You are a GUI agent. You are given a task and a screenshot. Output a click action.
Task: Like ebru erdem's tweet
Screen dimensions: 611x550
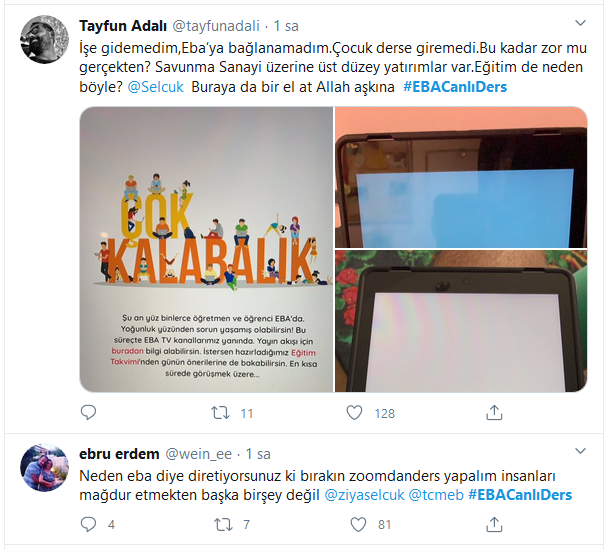tap(358, 524)
